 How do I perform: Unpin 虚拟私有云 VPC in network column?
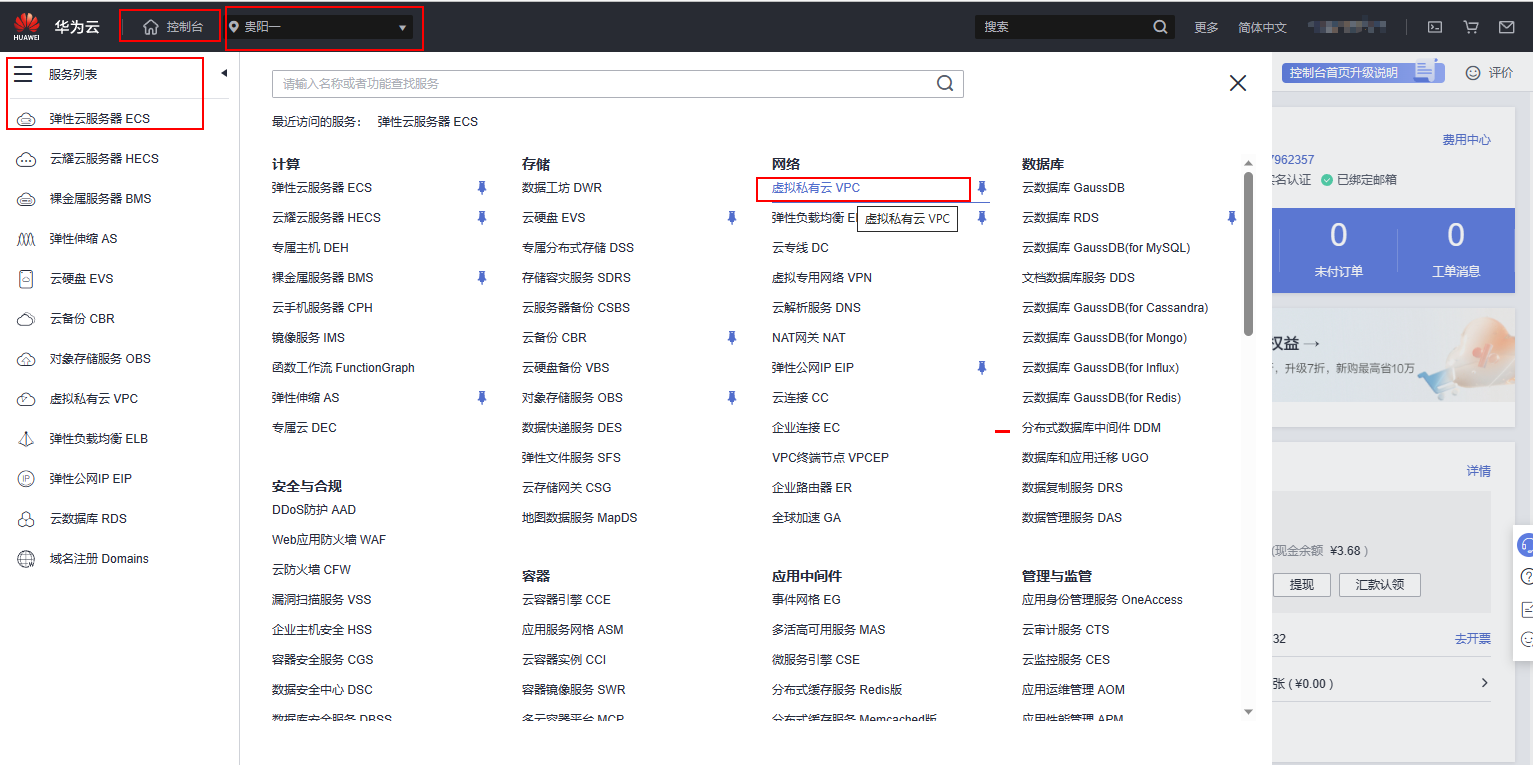(x=982, y=188)
